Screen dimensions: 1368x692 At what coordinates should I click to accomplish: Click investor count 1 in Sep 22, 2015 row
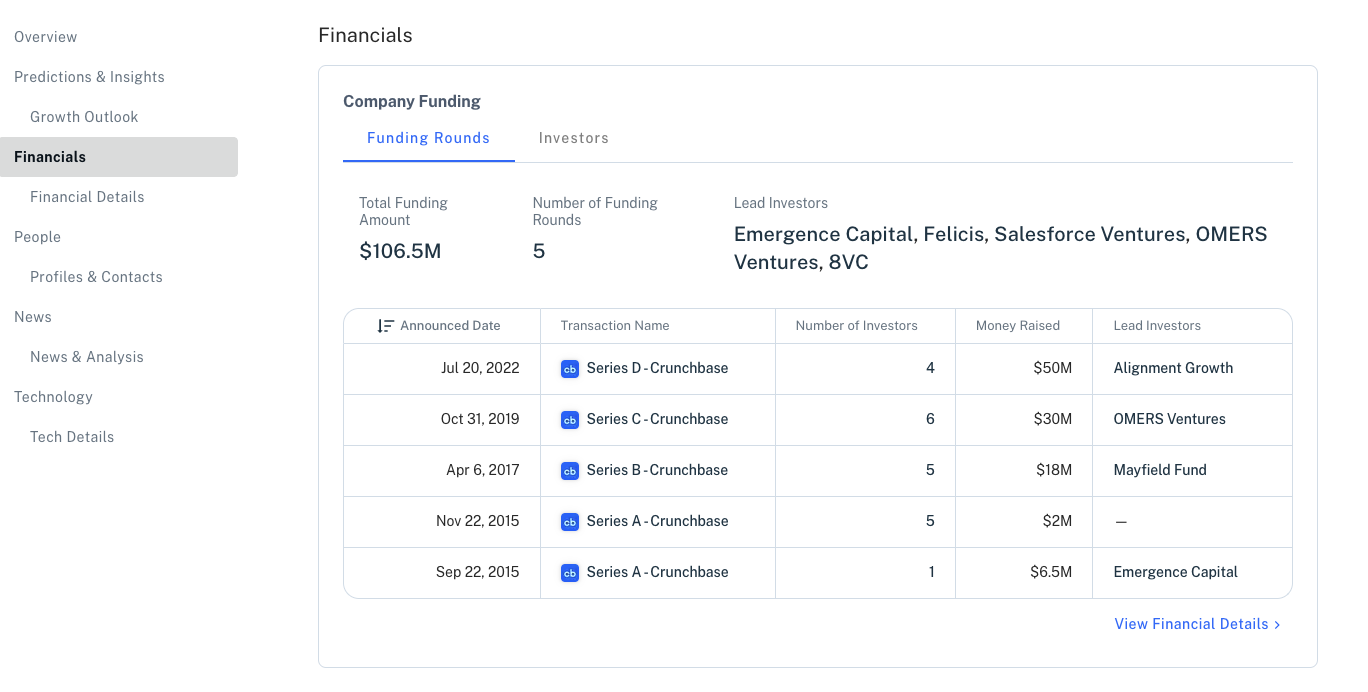pyautogui.click(x=932, y=572)
